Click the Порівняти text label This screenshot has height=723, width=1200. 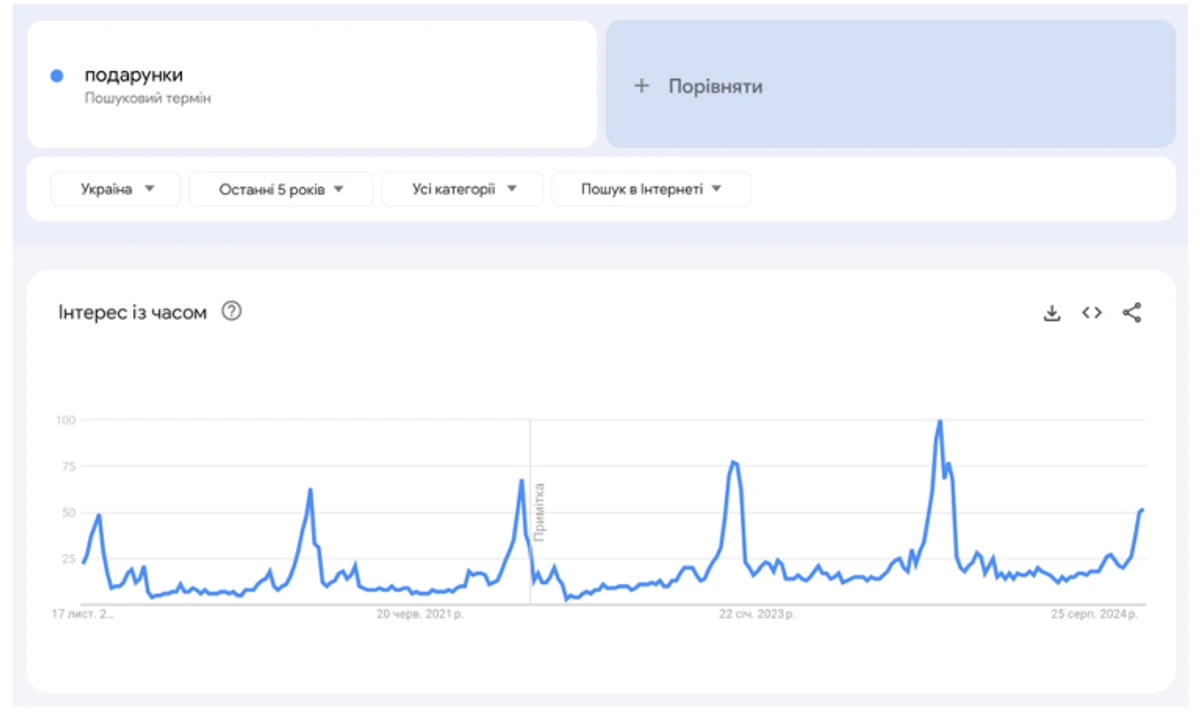[715, 86]
